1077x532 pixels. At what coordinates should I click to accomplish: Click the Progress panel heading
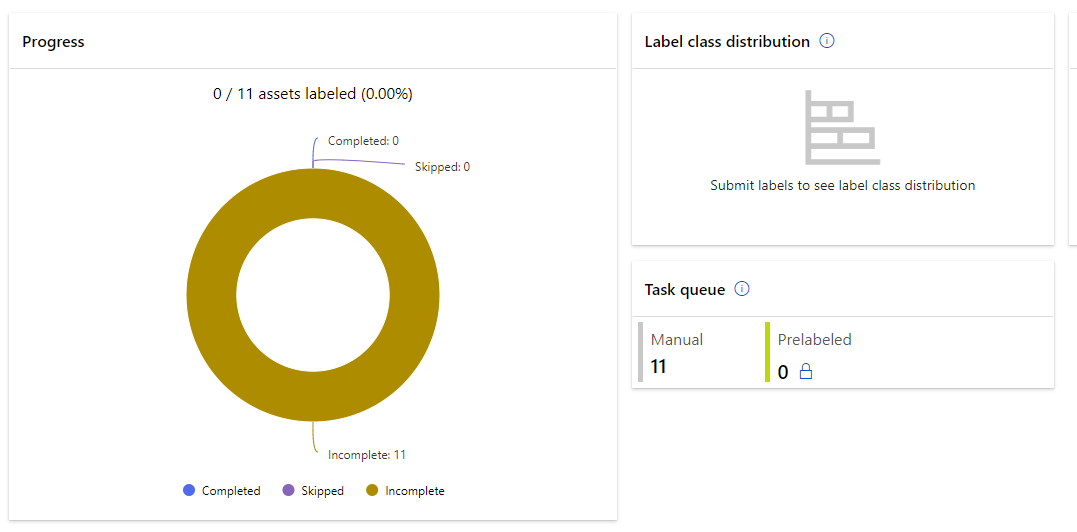tap(54, 42)
